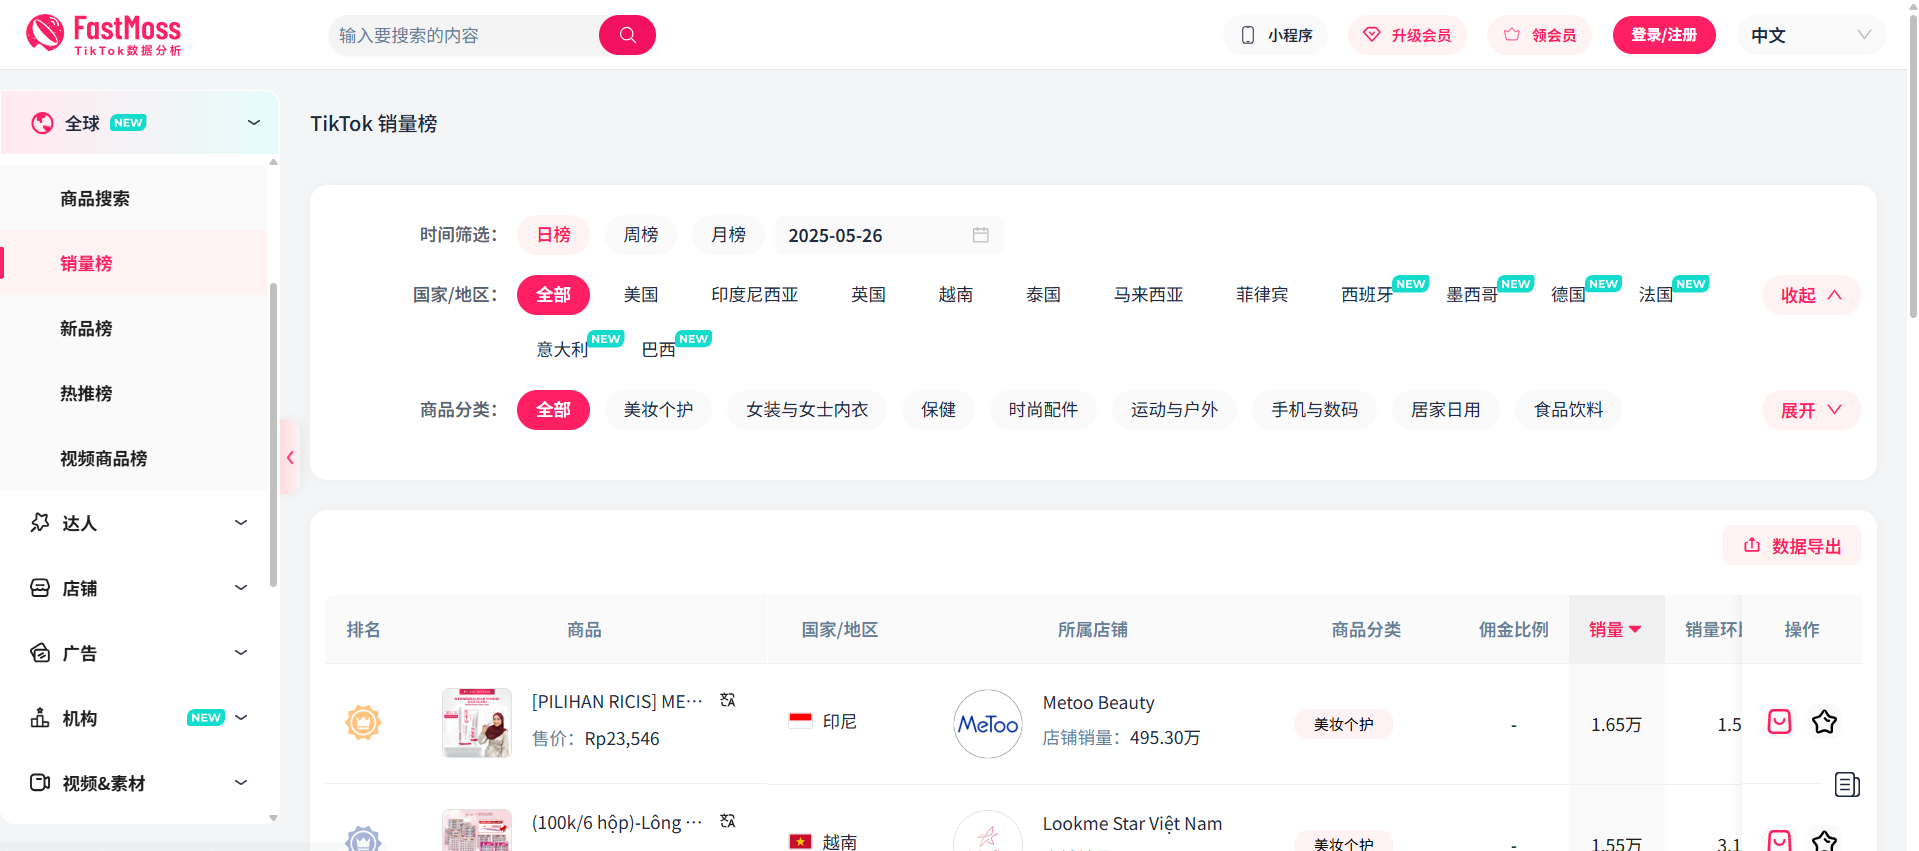Favorite the Metoo Beauty row with star
This screenshot has height=851, width=1919.
pos(1824,722)
